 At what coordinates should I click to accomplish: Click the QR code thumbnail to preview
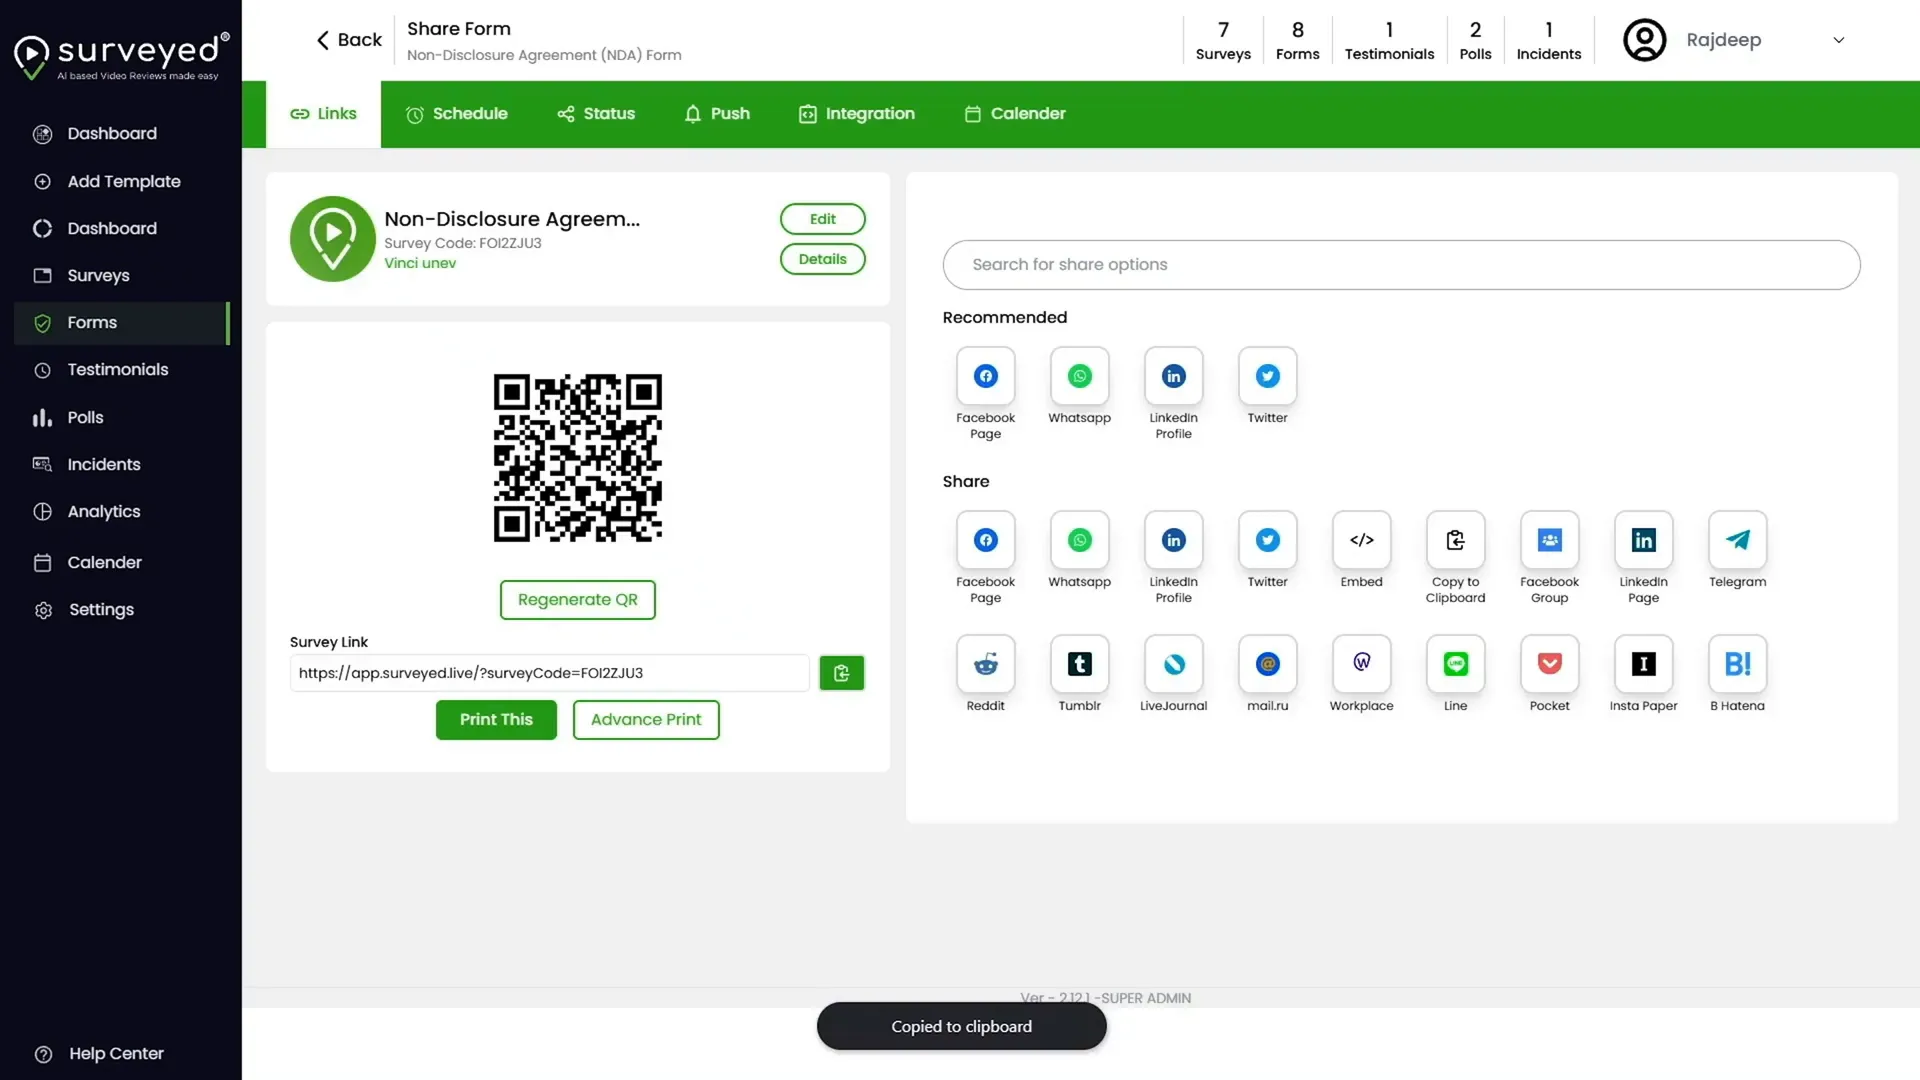click(x=578, y=456)
